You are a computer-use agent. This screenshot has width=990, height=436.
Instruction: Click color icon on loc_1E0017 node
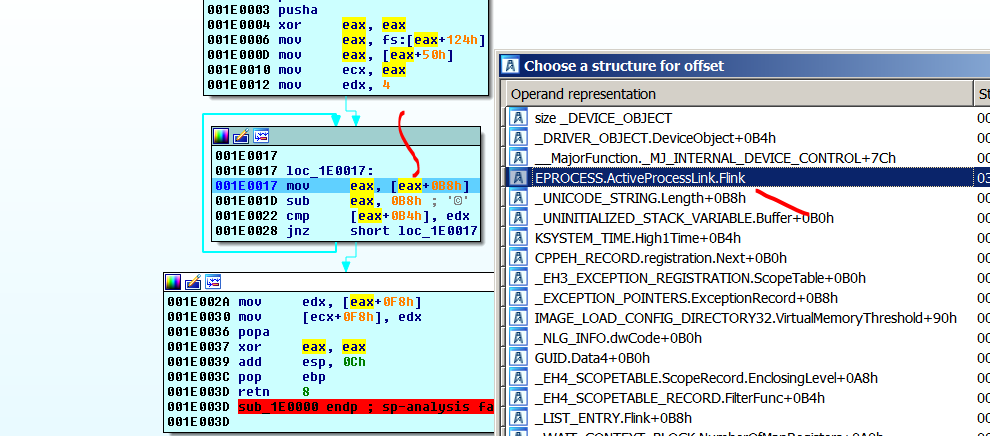point(222,136)
